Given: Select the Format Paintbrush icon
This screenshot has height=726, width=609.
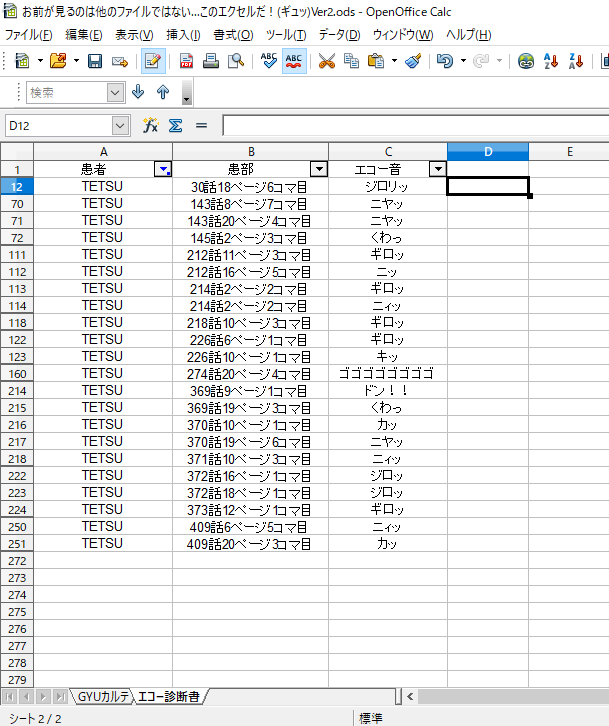Looking at the screenshot, I should point(413,61).
